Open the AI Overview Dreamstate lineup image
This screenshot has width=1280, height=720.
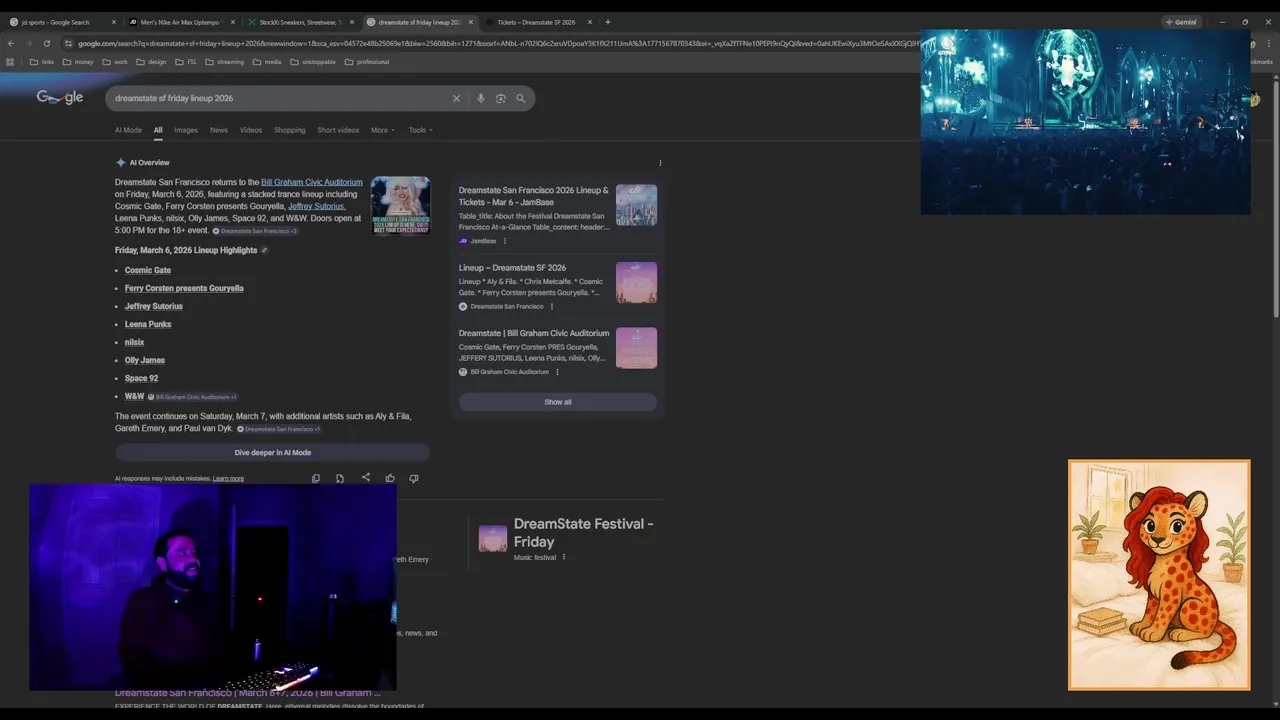point(400,206)
